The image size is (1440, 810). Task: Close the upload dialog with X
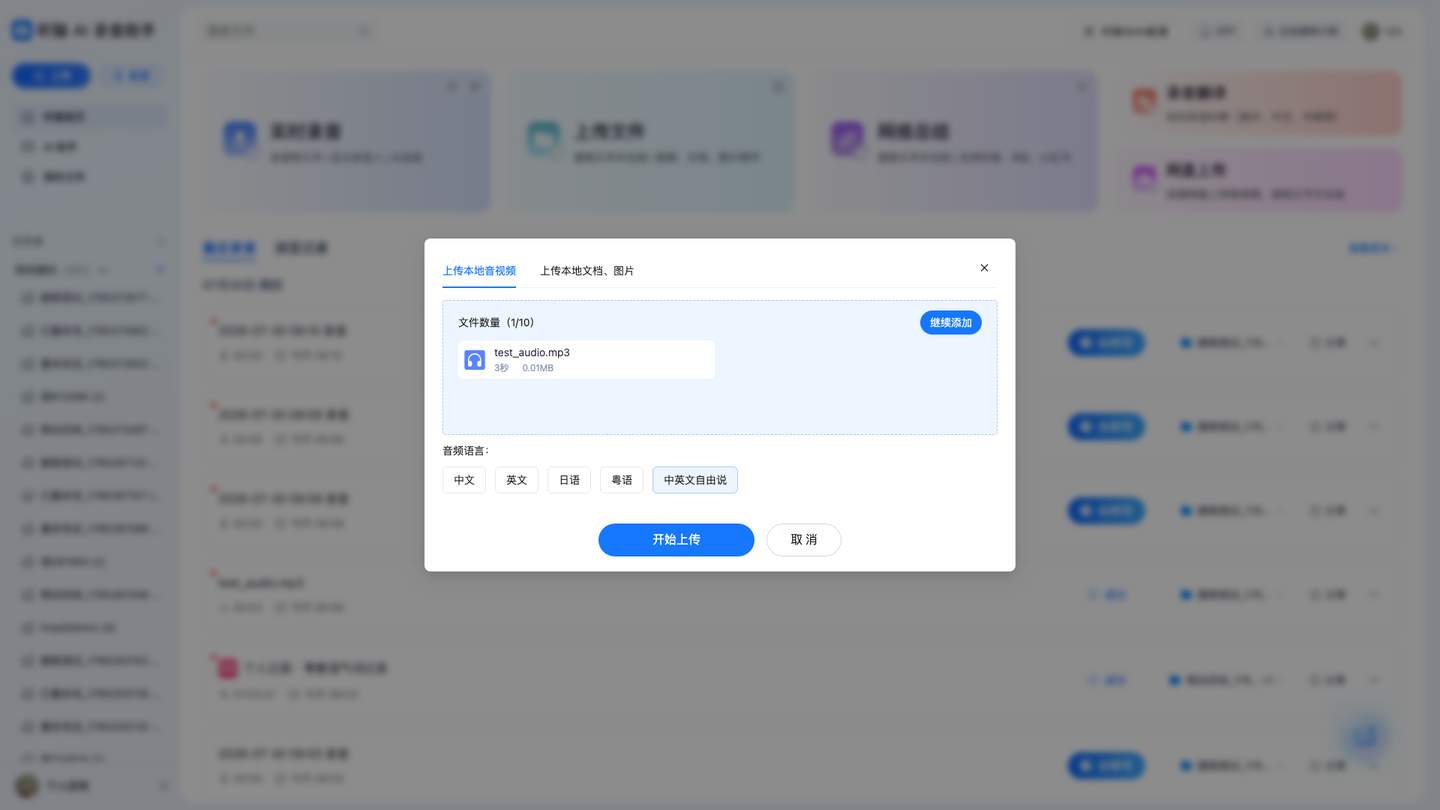[984, 268]
